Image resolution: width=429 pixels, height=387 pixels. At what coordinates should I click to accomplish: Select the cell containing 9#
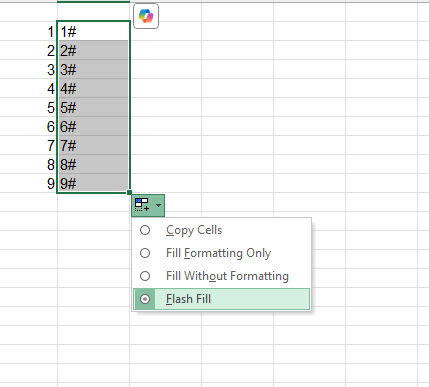[94, 183]
